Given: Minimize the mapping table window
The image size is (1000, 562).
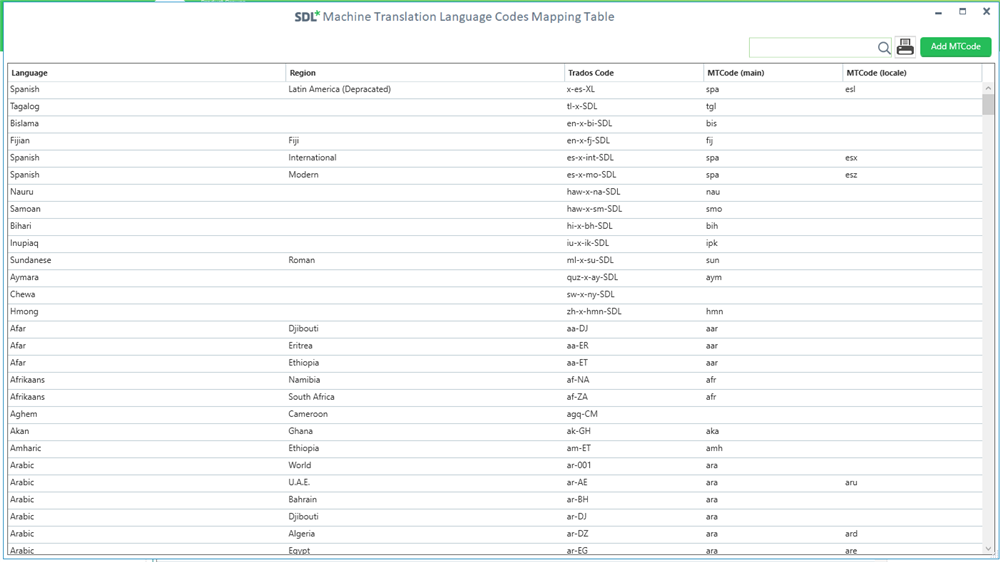Looking at the screenshot, I should [938, 12].
